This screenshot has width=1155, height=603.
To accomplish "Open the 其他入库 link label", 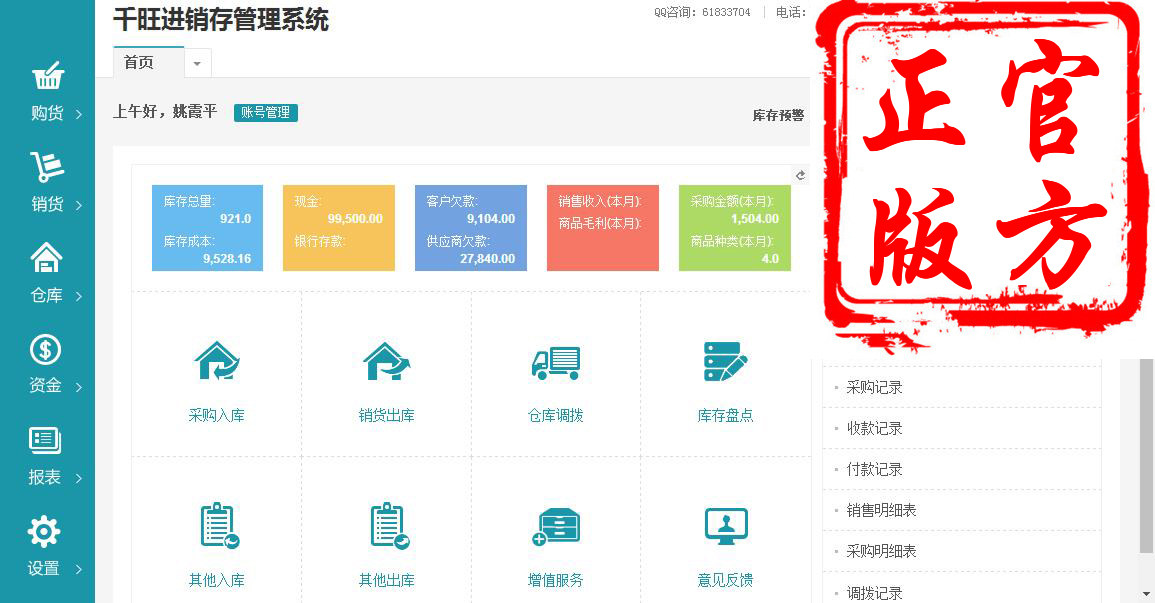I will tap(217, 580).
